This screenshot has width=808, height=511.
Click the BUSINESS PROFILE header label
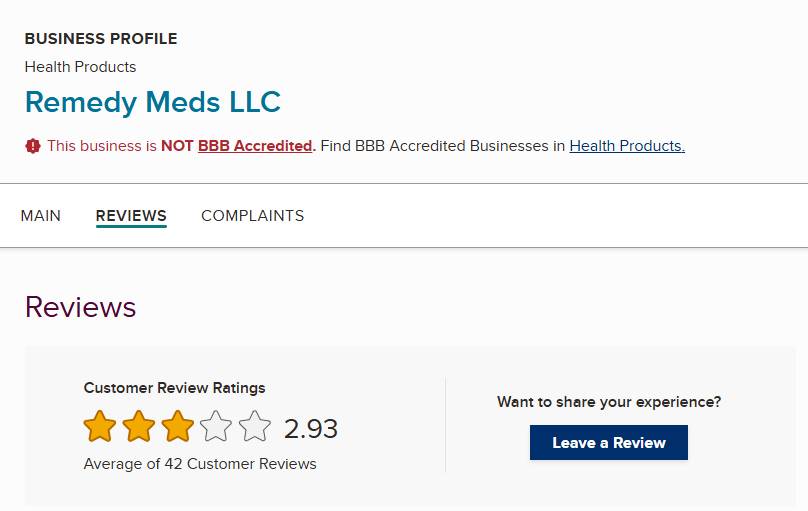[101, 39]
